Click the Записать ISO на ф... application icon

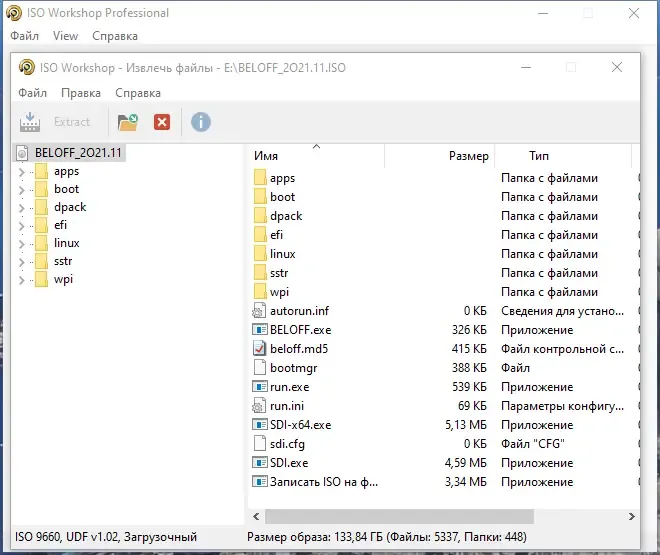click(x=259, y=481)
